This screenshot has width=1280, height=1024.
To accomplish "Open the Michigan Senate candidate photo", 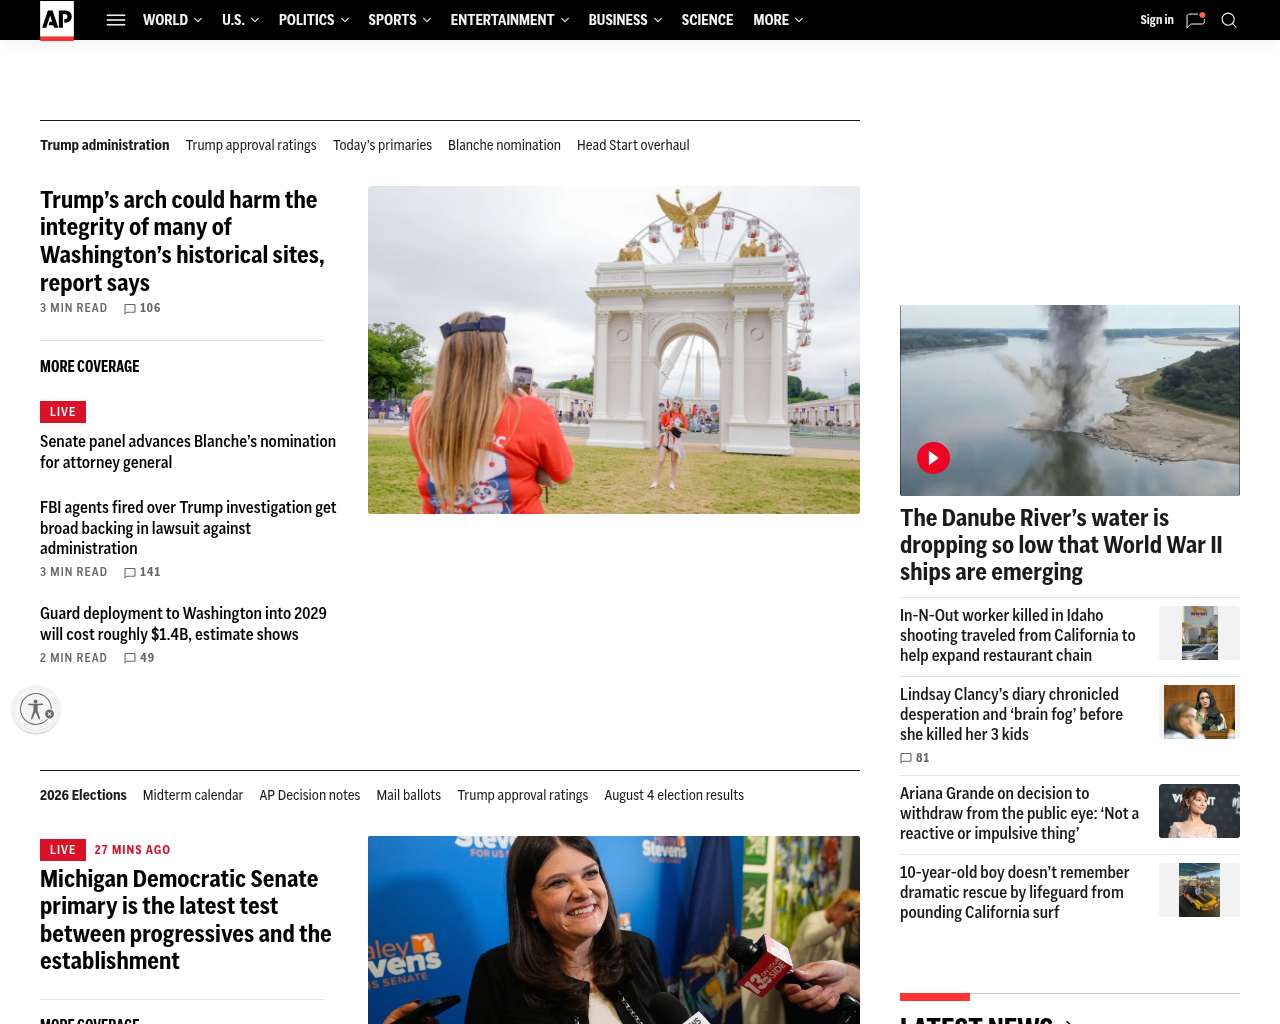I will coord(614,930).
